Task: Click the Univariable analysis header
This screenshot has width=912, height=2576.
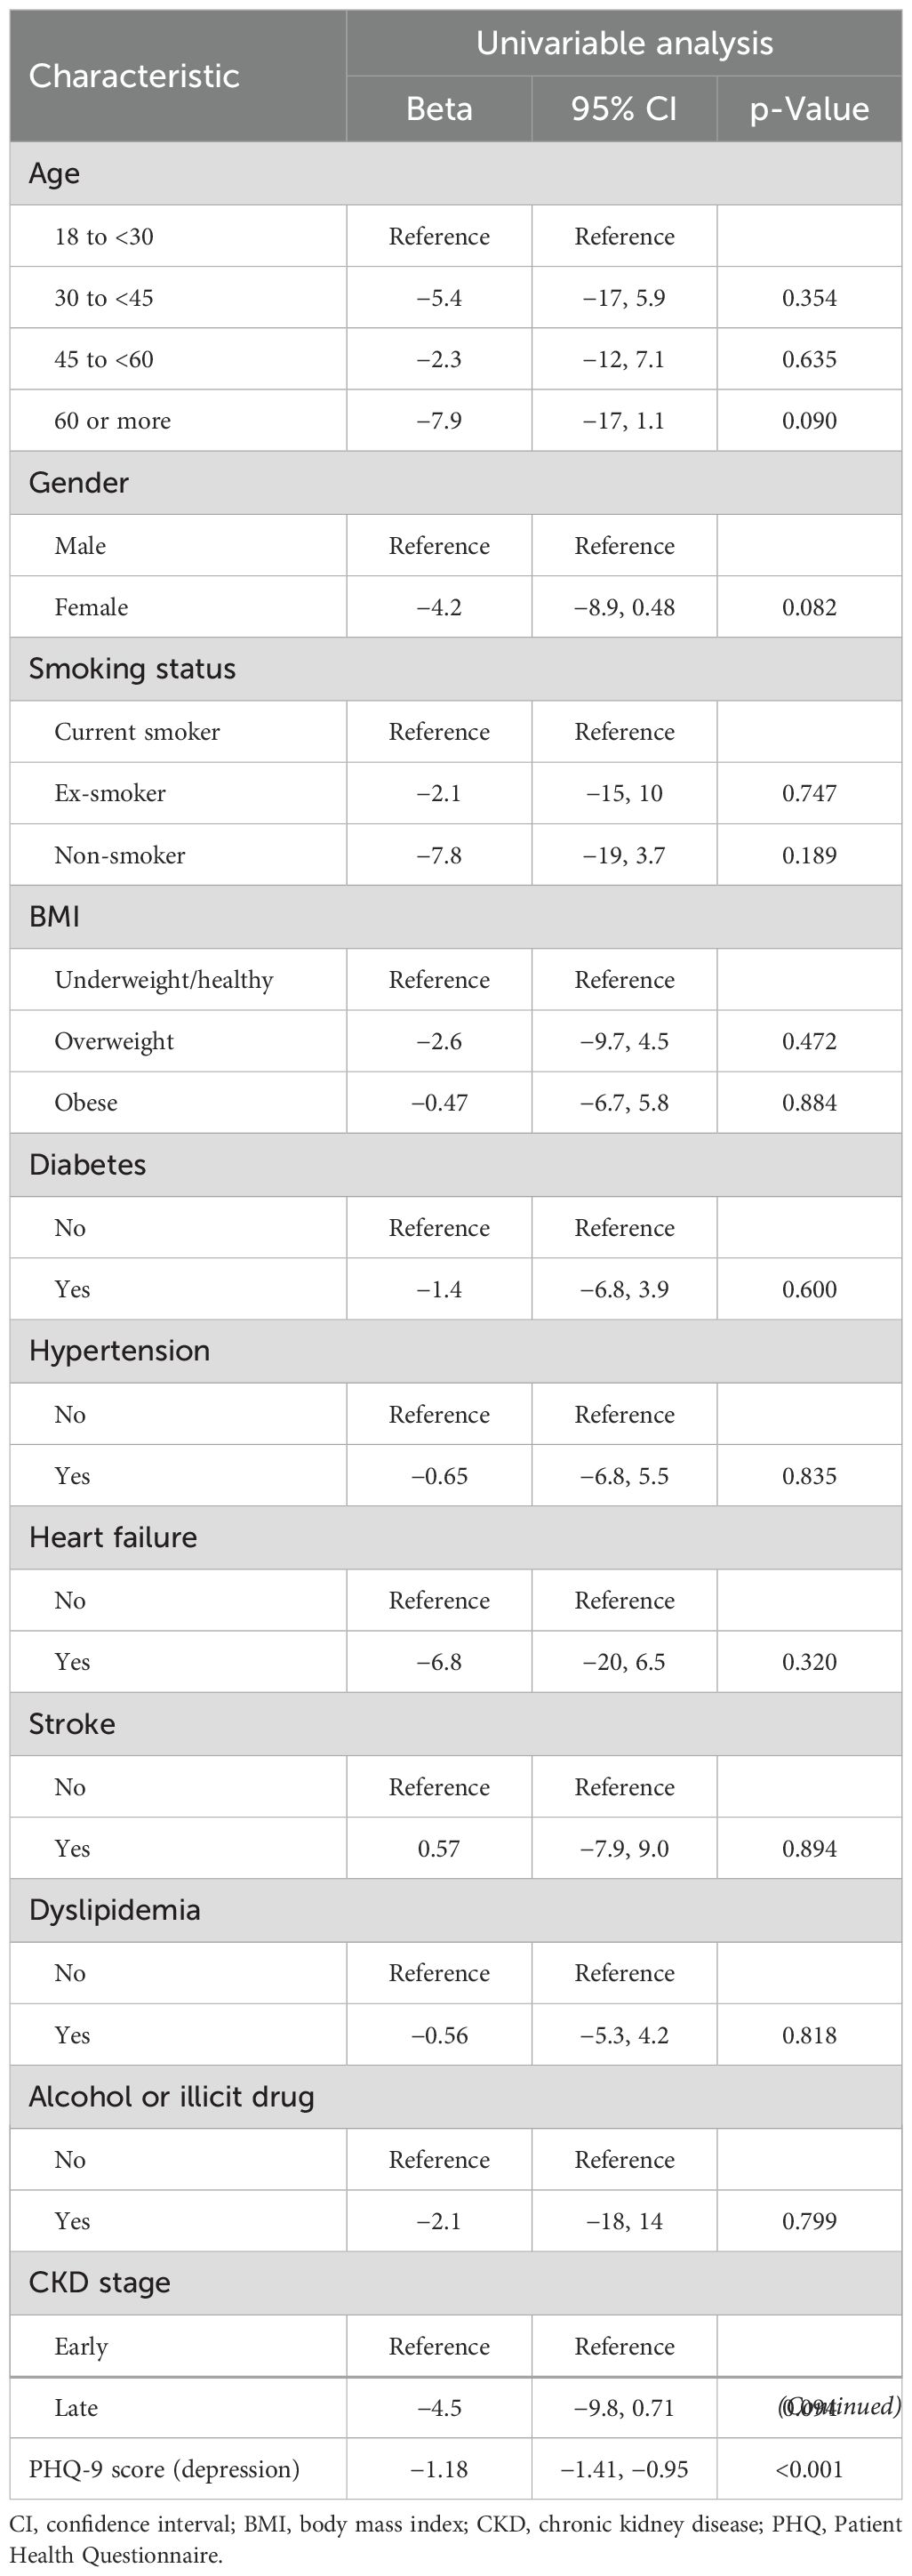Action: click(624, 43)
